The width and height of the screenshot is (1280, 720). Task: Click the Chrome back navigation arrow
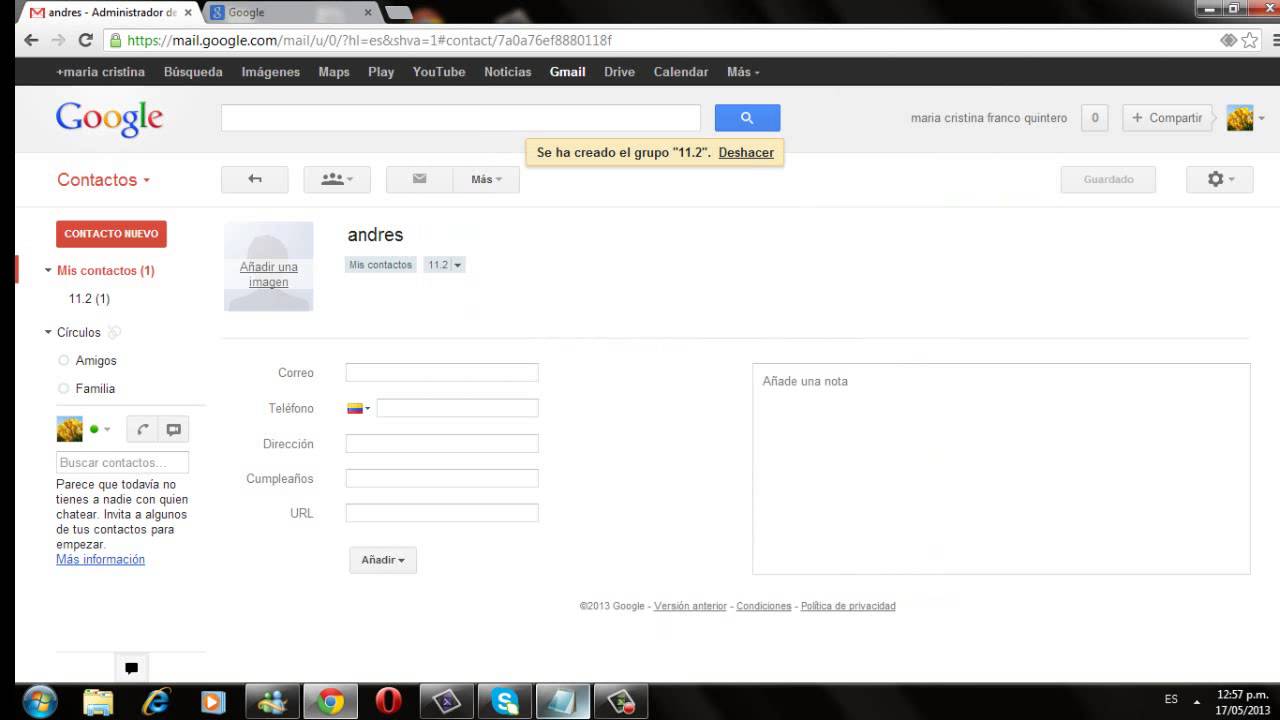pyautogui.click(x=31, y=41)
